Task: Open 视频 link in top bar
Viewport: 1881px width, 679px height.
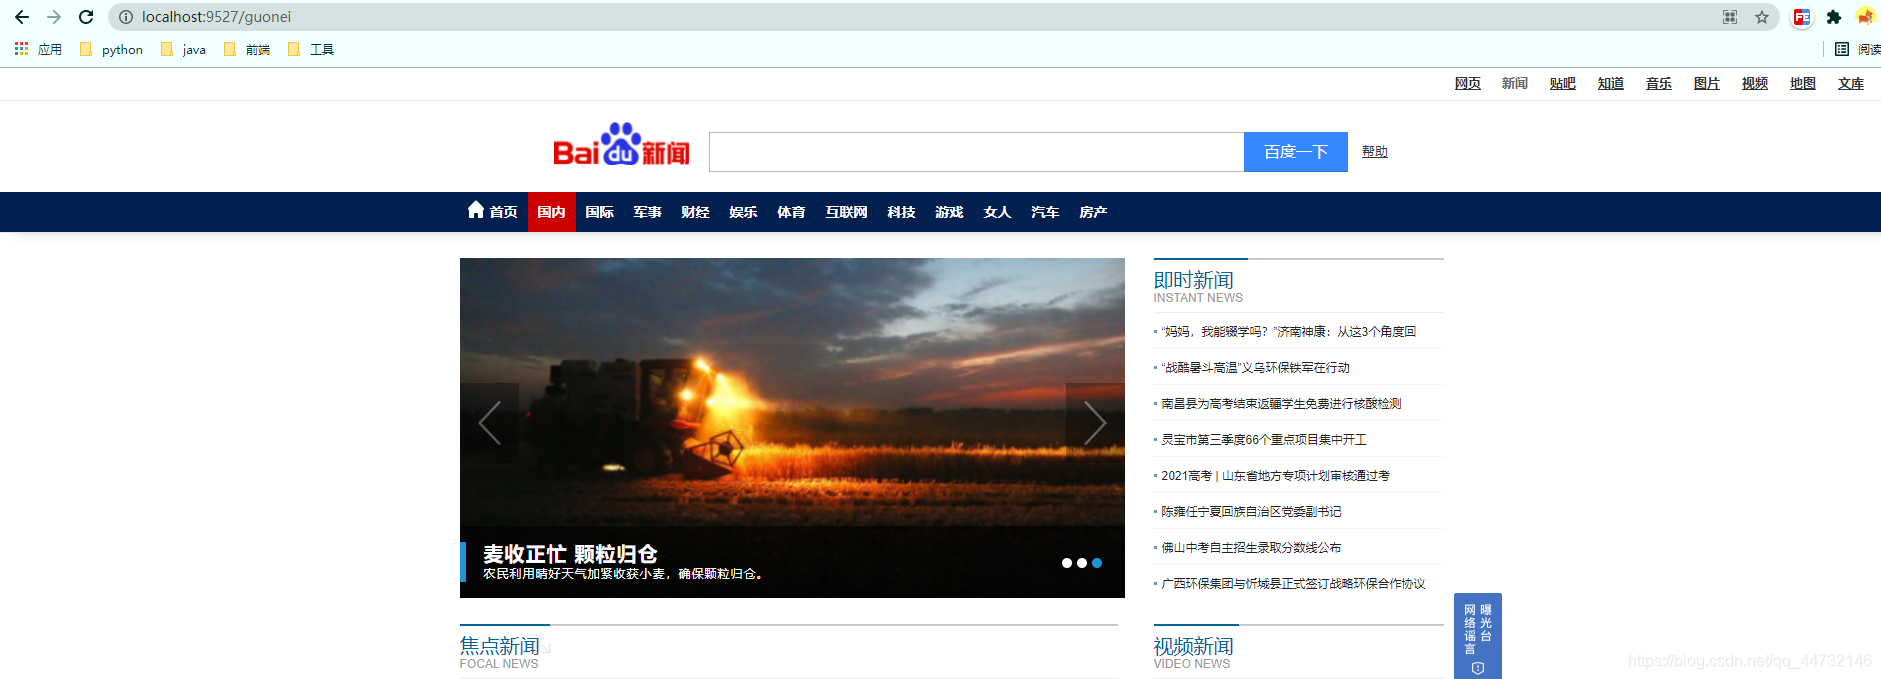Action: [x=1755, y=83]
